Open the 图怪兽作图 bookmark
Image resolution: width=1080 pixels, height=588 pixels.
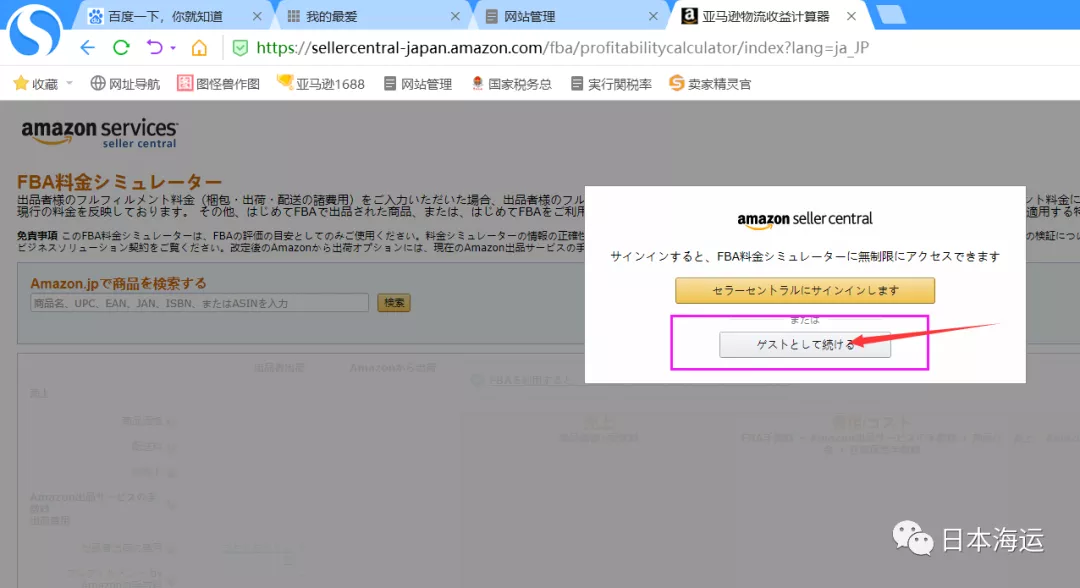click(x=218, y=84)
